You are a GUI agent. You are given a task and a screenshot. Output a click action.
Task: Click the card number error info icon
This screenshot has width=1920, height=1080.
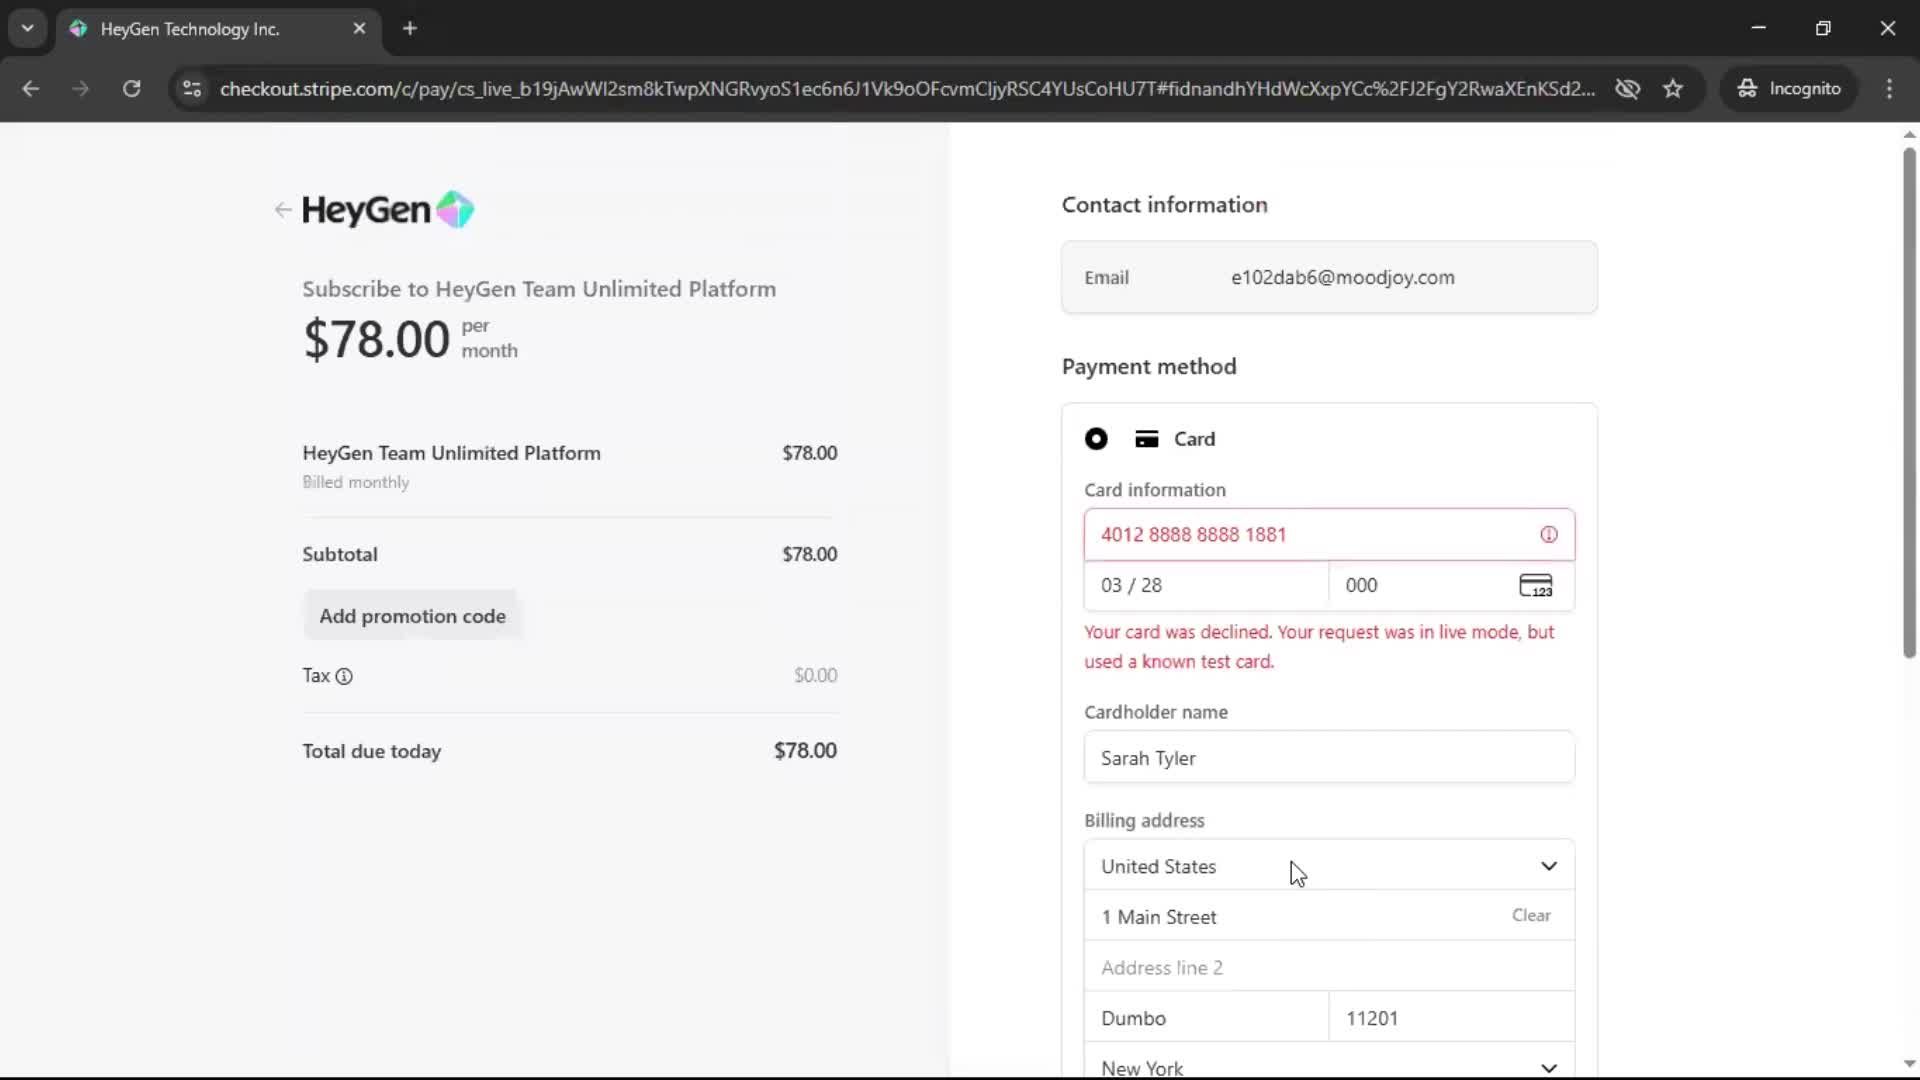[1548, 535]
